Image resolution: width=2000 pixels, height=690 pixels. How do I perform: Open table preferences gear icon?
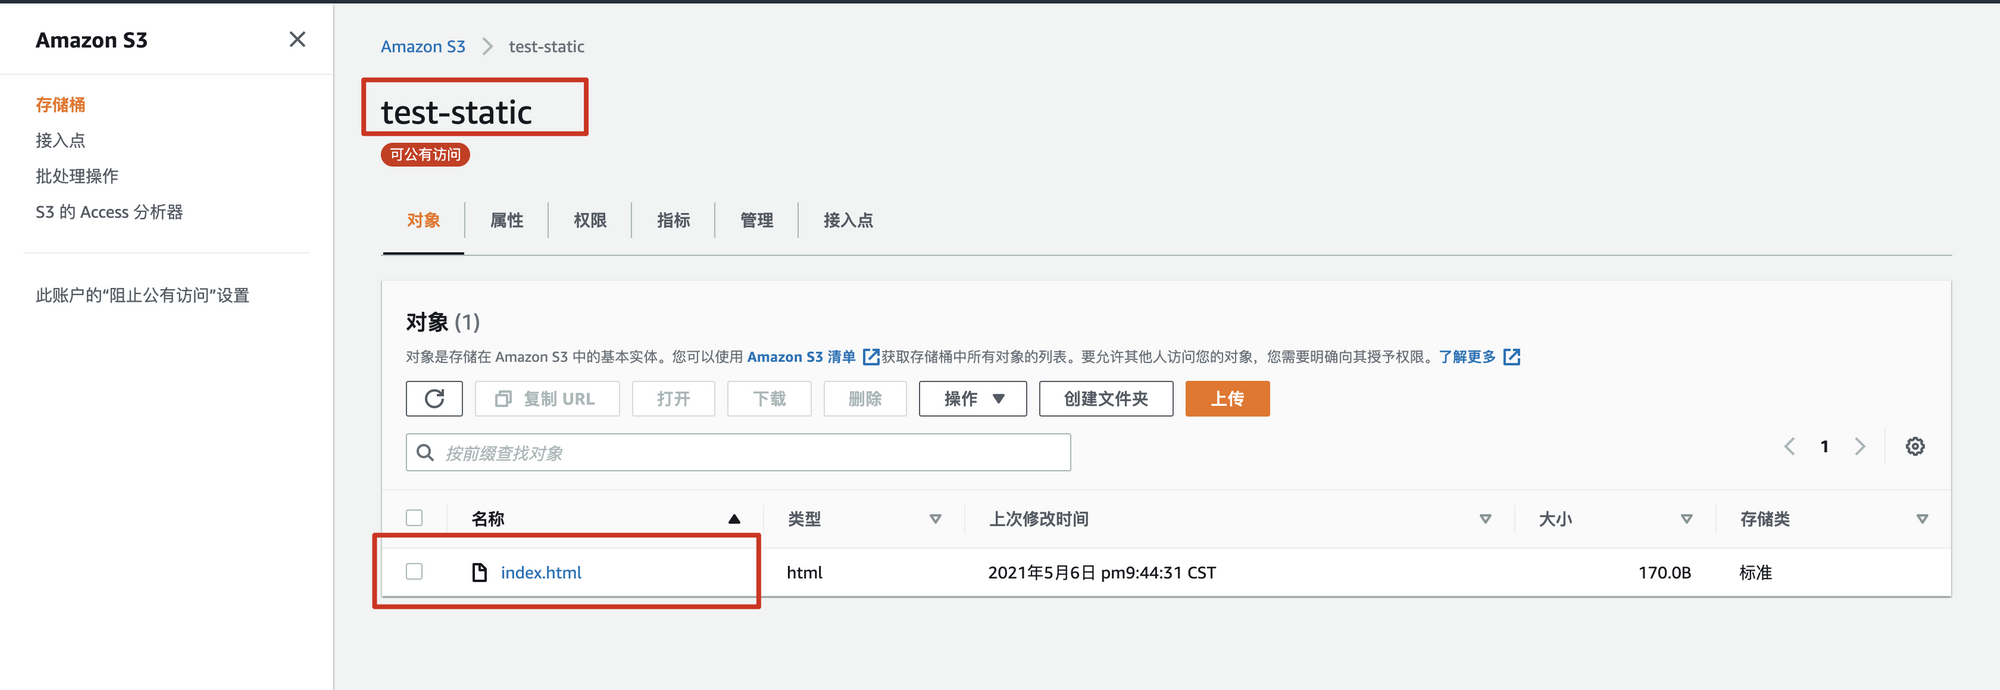point(1914,447)
